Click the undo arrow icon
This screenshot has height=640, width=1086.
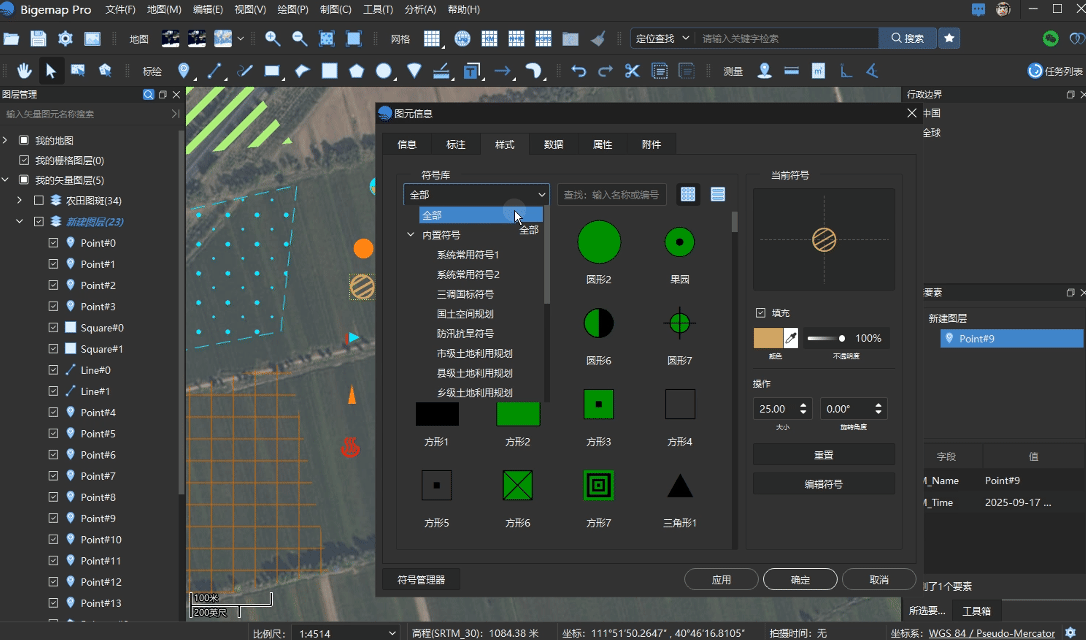click(x=578, y=71)
